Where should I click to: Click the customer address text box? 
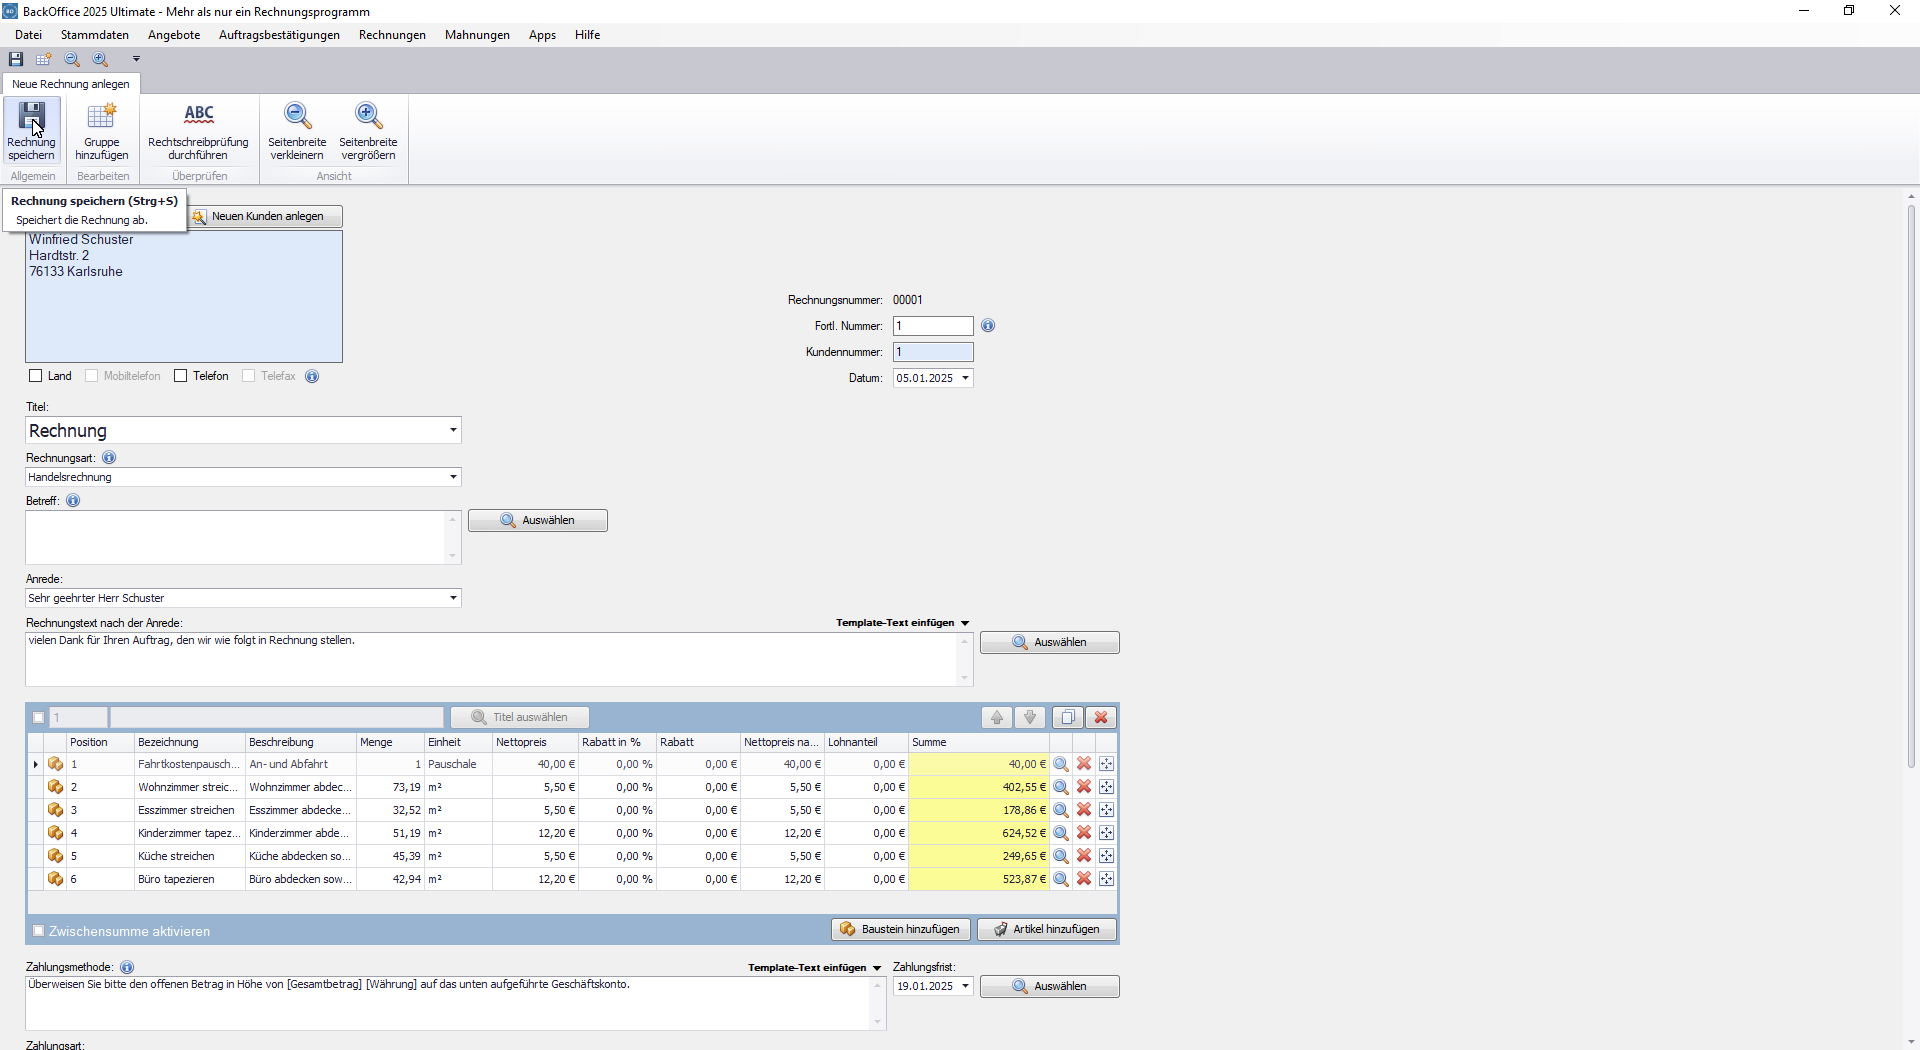(x=184, y=297)
